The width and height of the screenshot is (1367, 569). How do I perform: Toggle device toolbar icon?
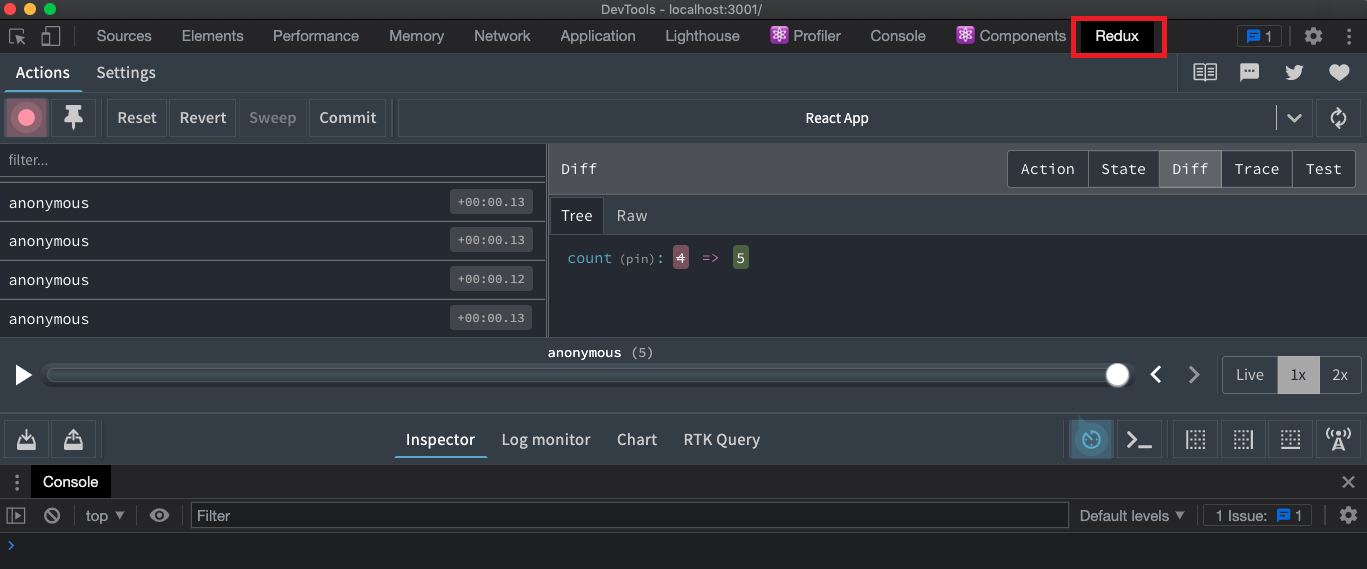point(50,36)
